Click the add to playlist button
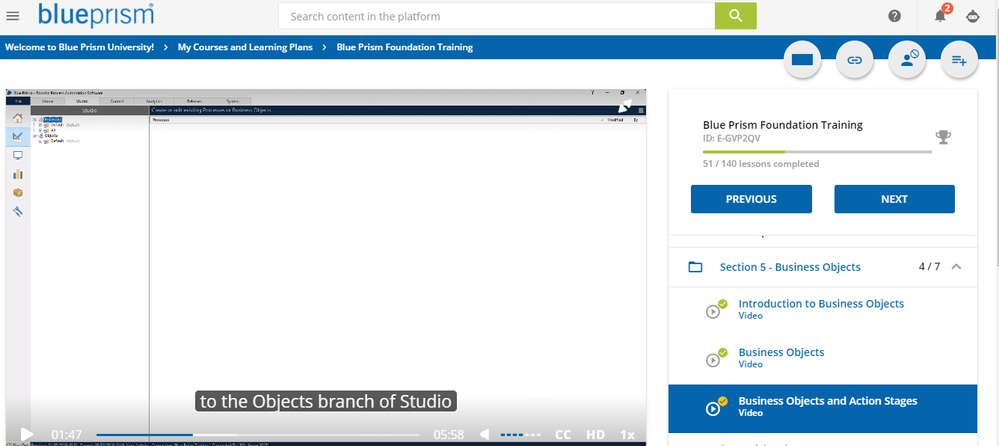Image resolution: width=999 pixels, height=446 pixels. [x=959, y=60]
